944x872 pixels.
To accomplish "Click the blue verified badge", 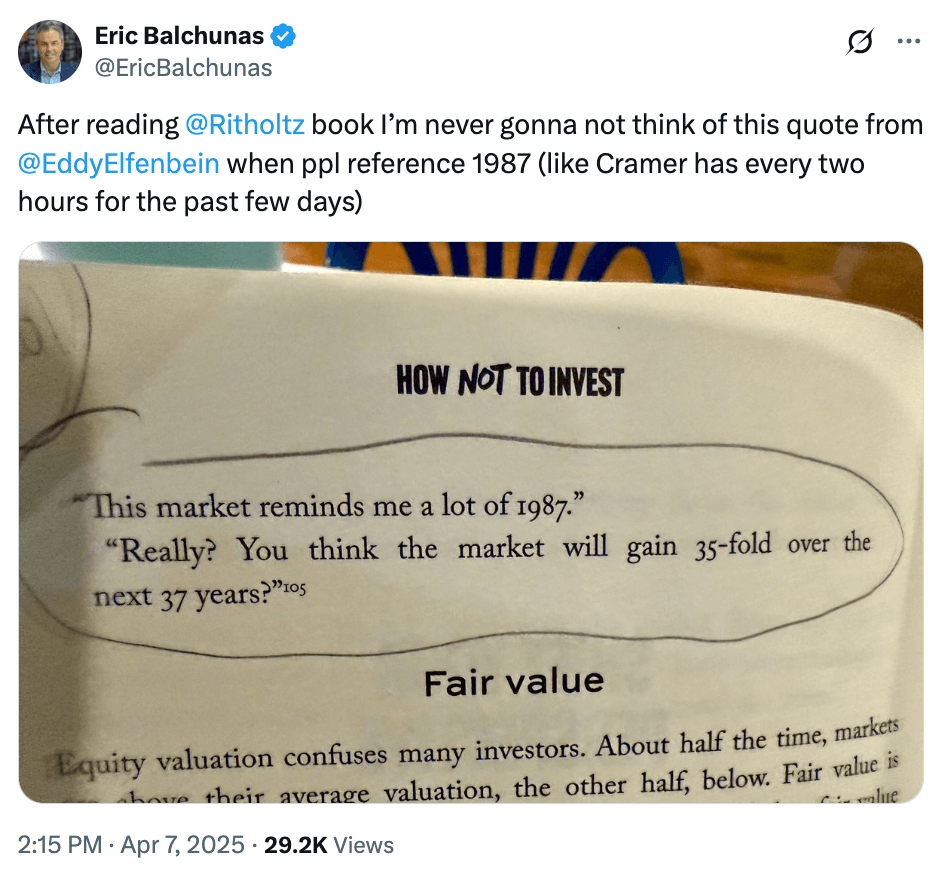I will coord(284,37).
